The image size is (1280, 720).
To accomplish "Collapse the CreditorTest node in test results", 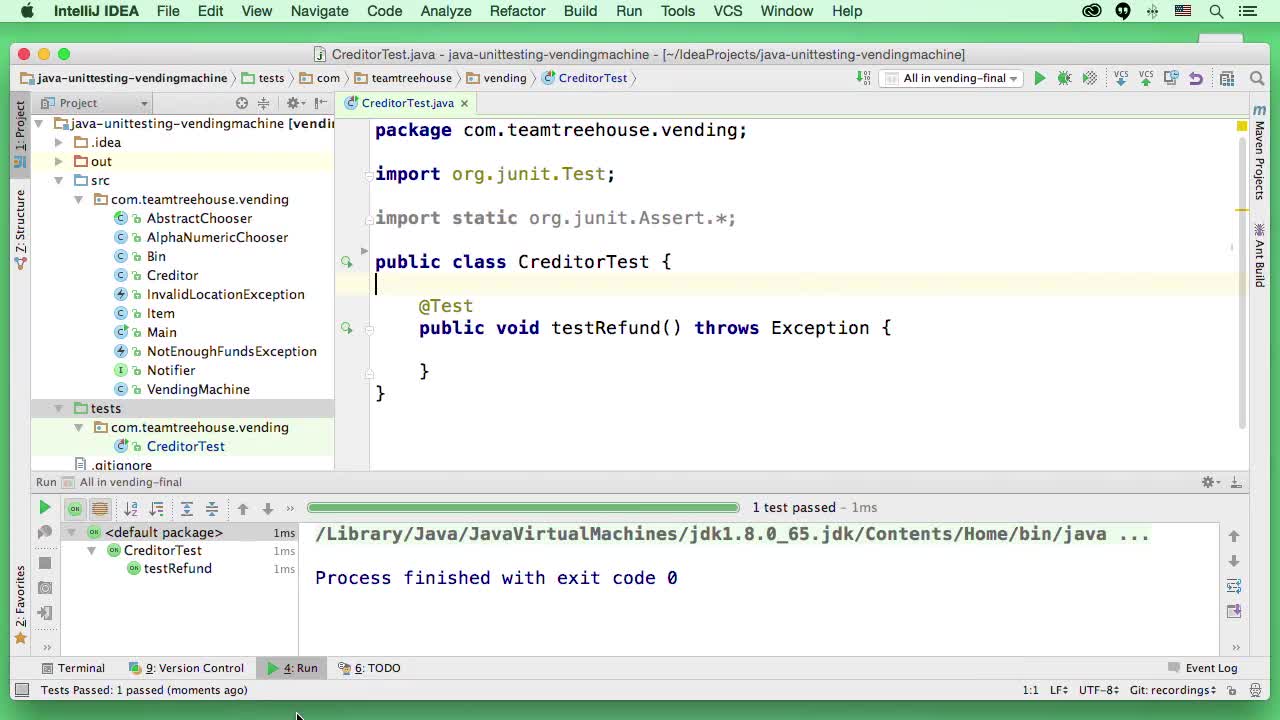I will pos(91,550).
